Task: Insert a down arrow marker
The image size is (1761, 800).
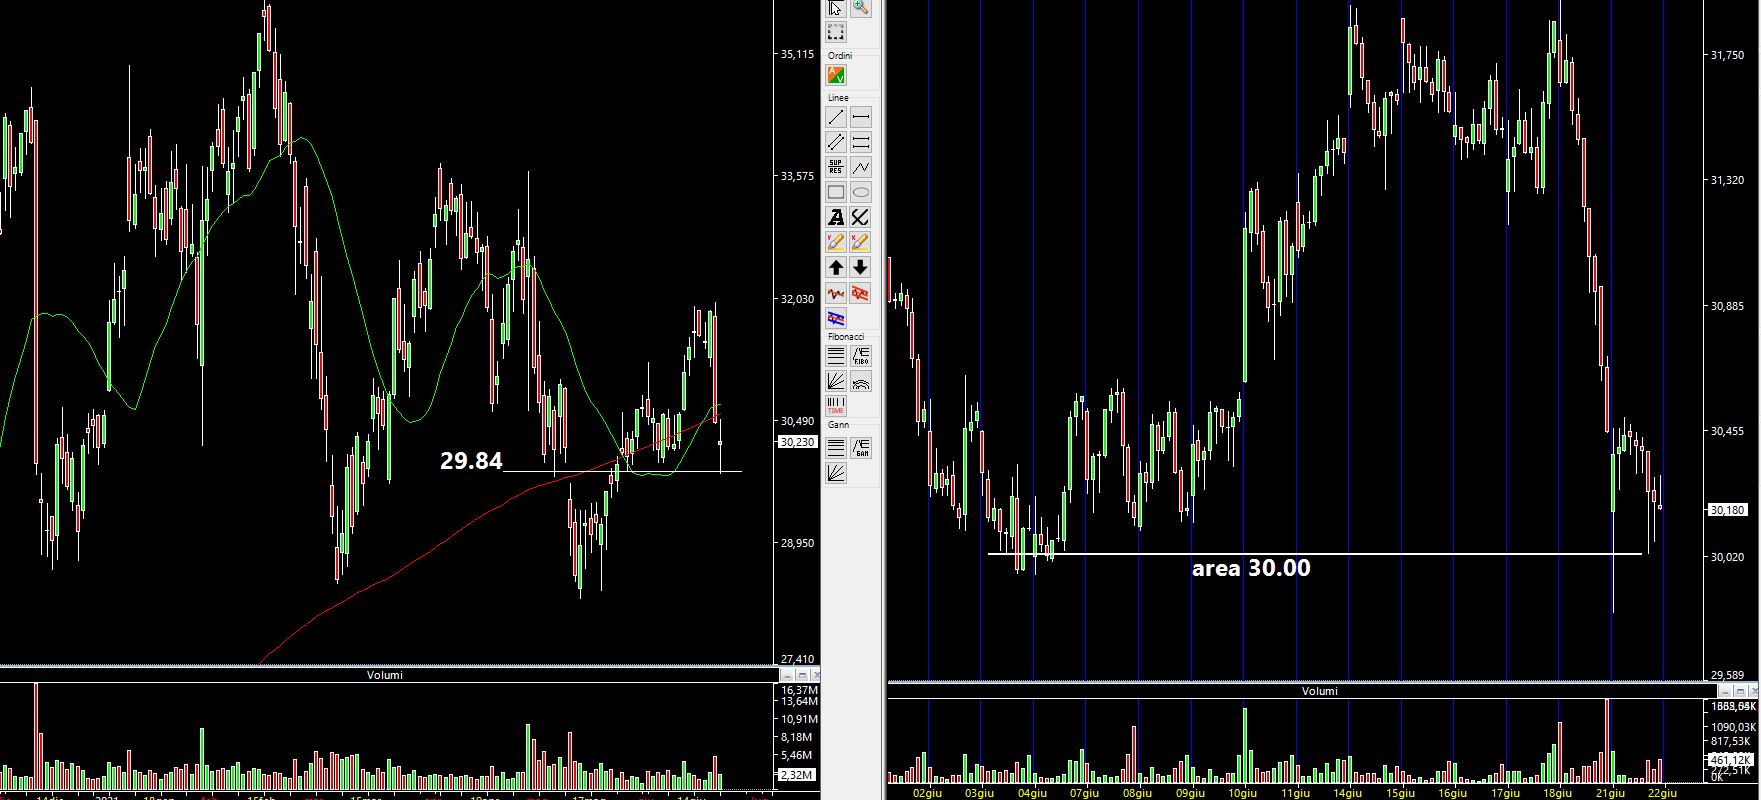Action: click(x=861, y=267)
